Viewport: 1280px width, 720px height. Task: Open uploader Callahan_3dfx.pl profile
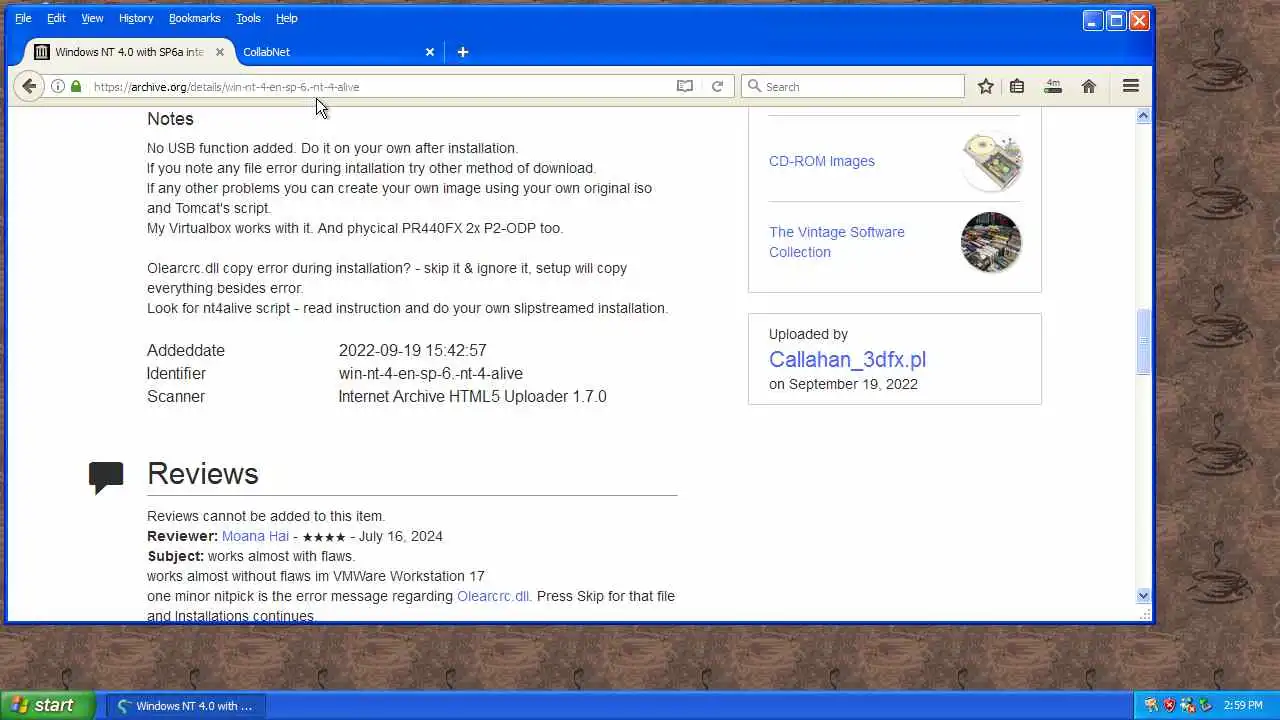847,359
